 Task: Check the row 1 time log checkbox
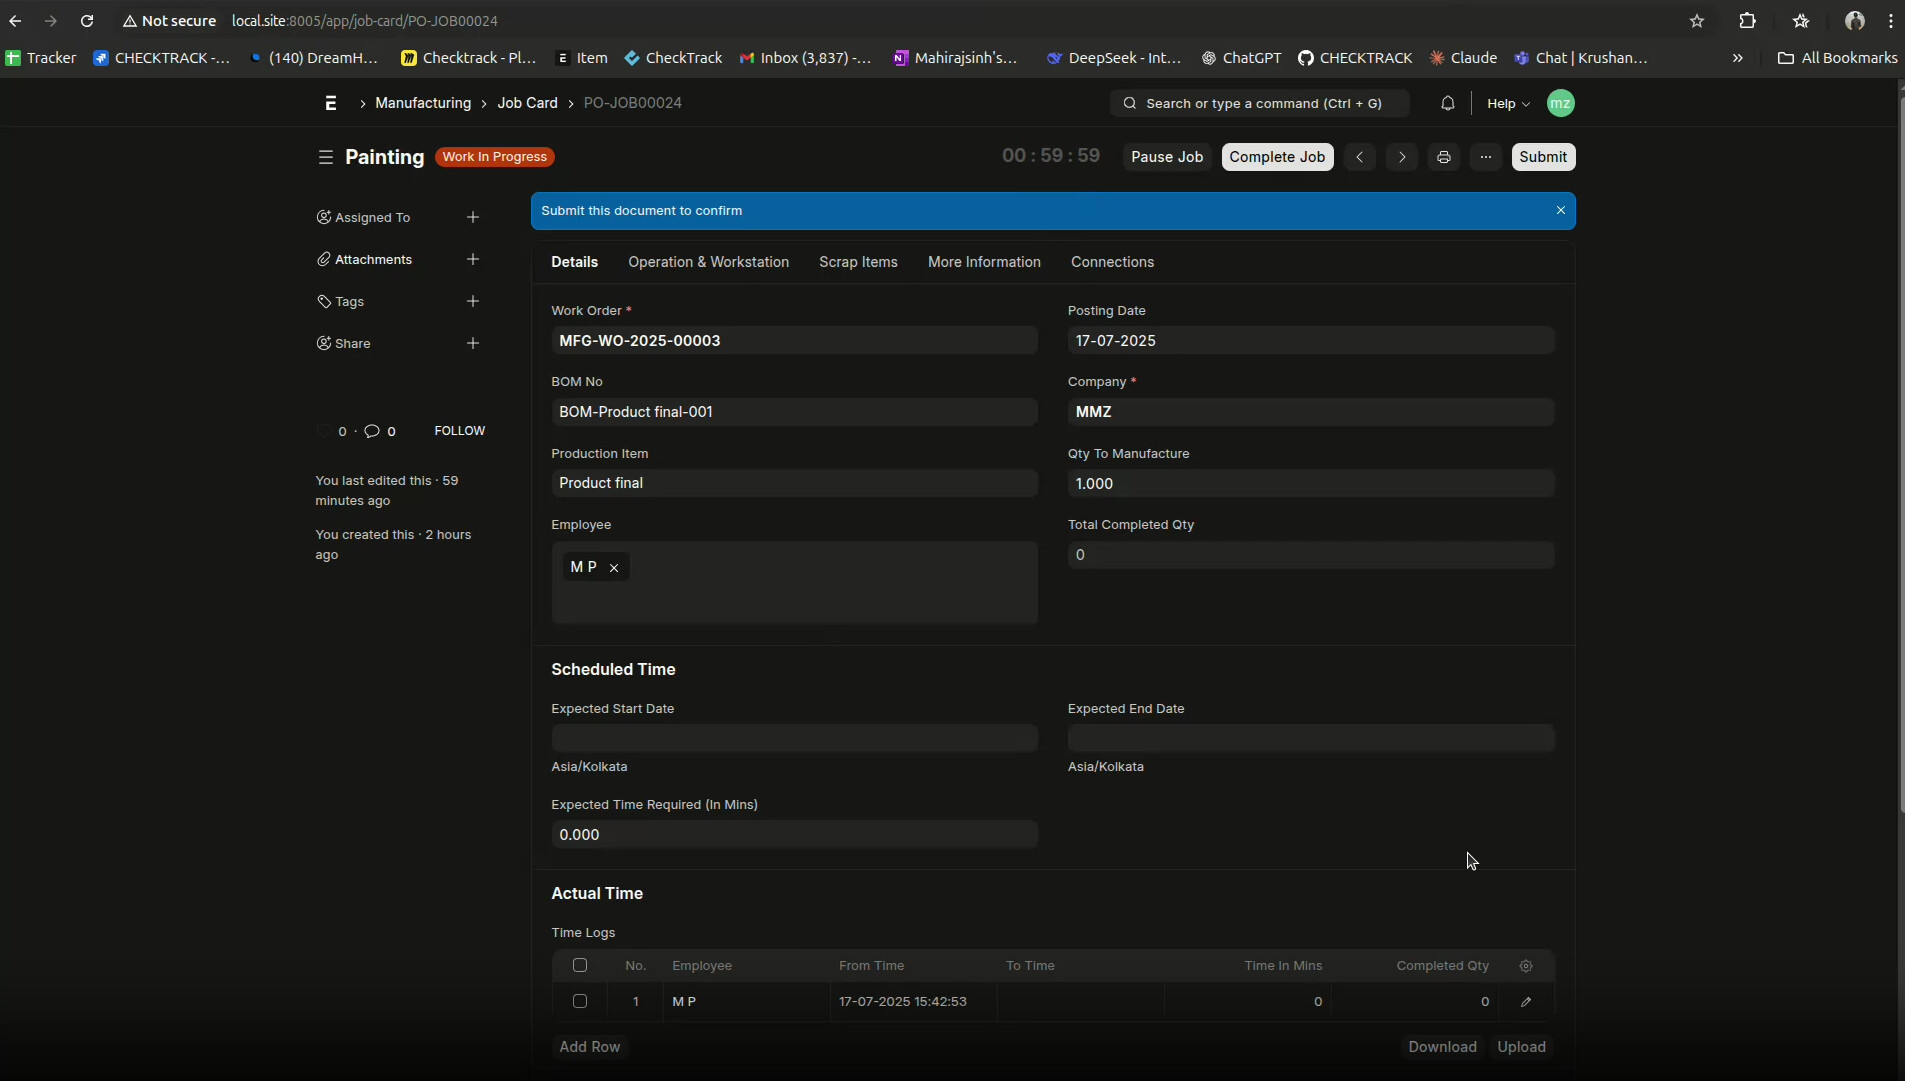point(580,1001)
